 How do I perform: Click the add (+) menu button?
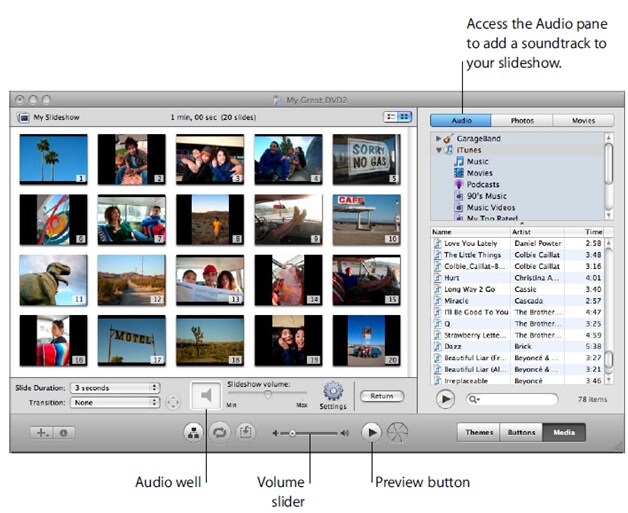coord(41,433)
